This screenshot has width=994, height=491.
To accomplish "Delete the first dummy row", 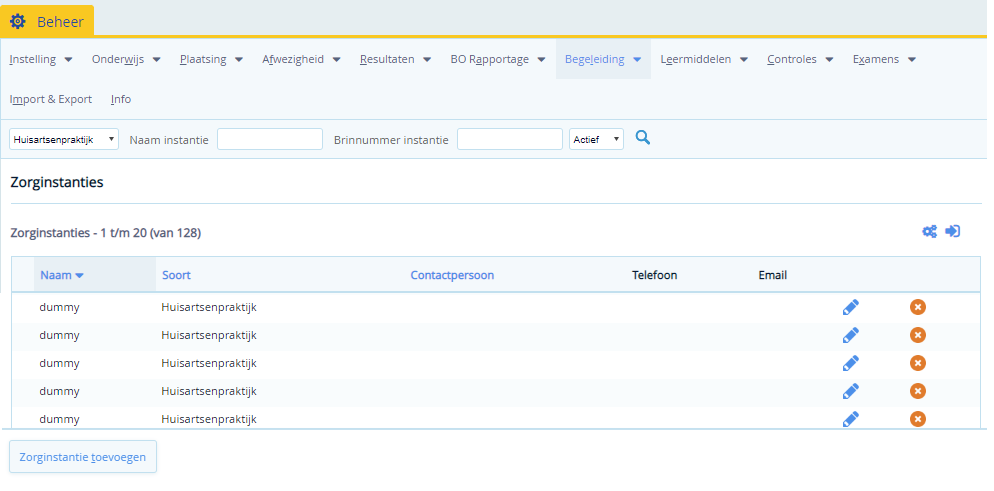I will click(x=918, y=307).
